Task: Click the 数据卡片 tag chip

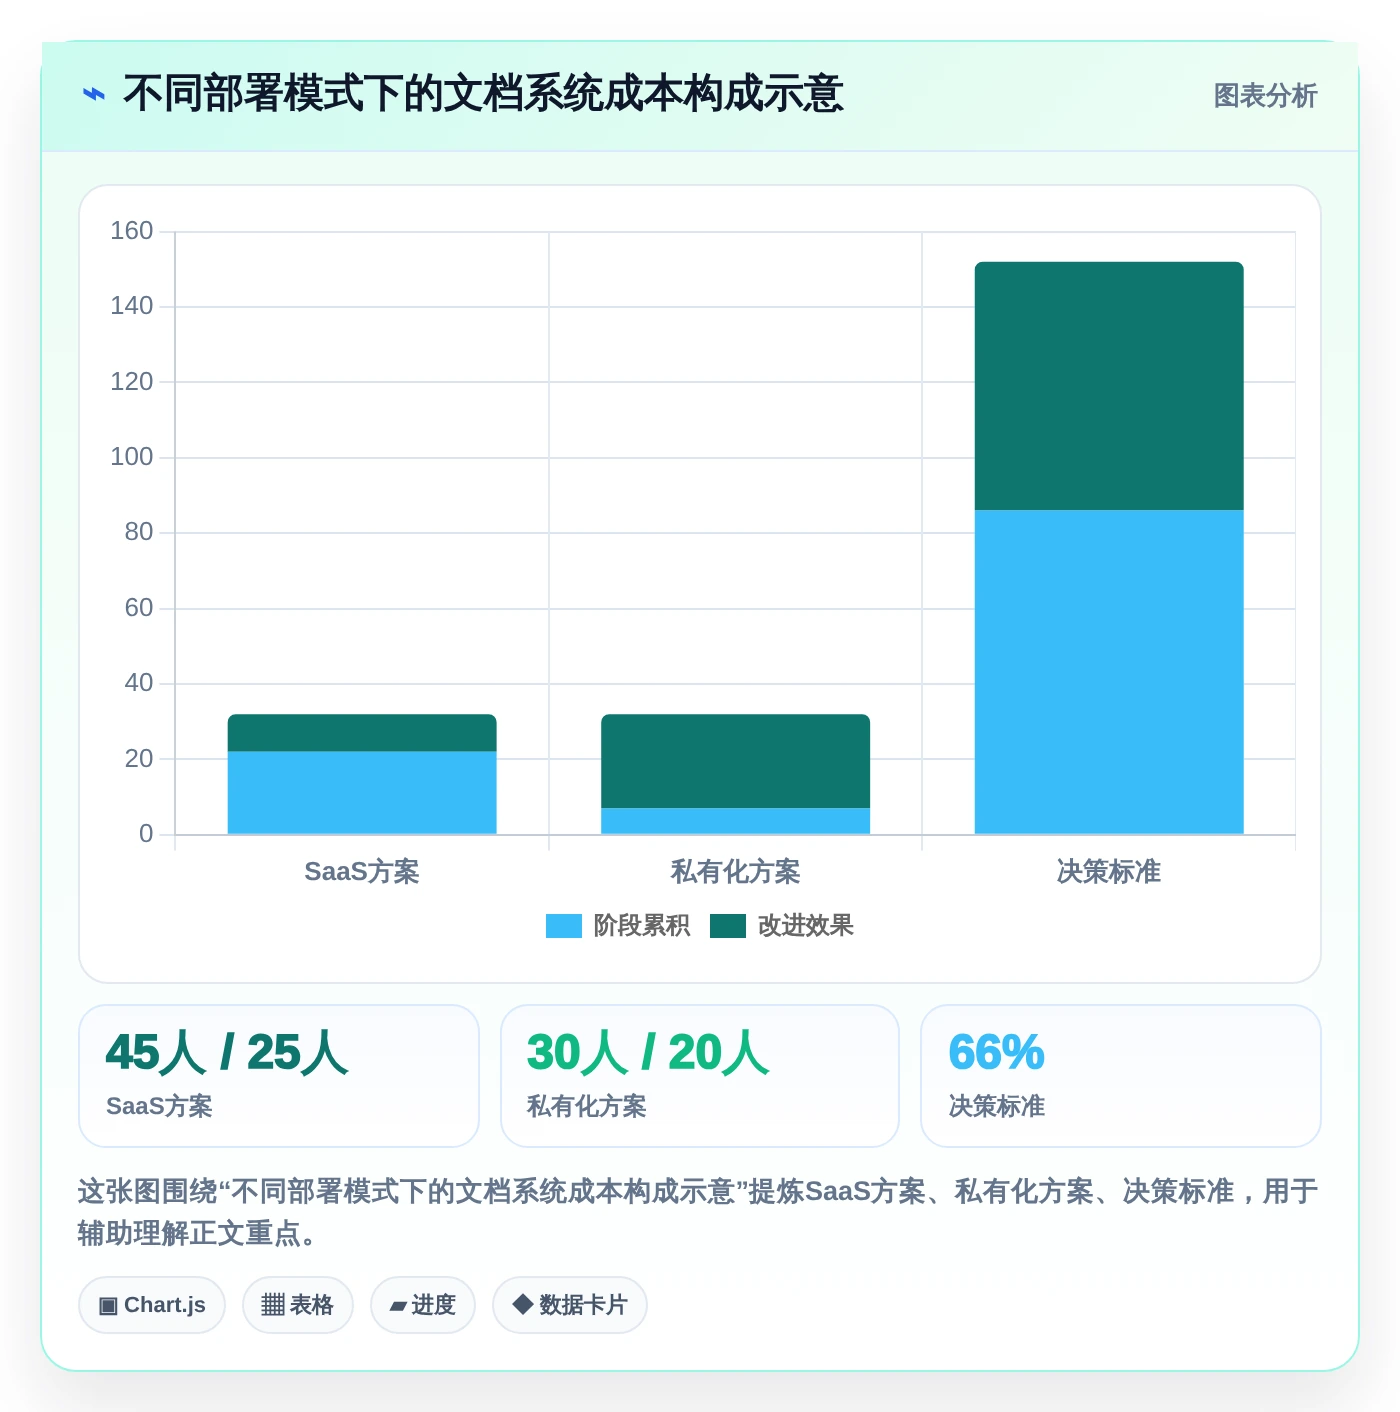Action: (570, 1305)
